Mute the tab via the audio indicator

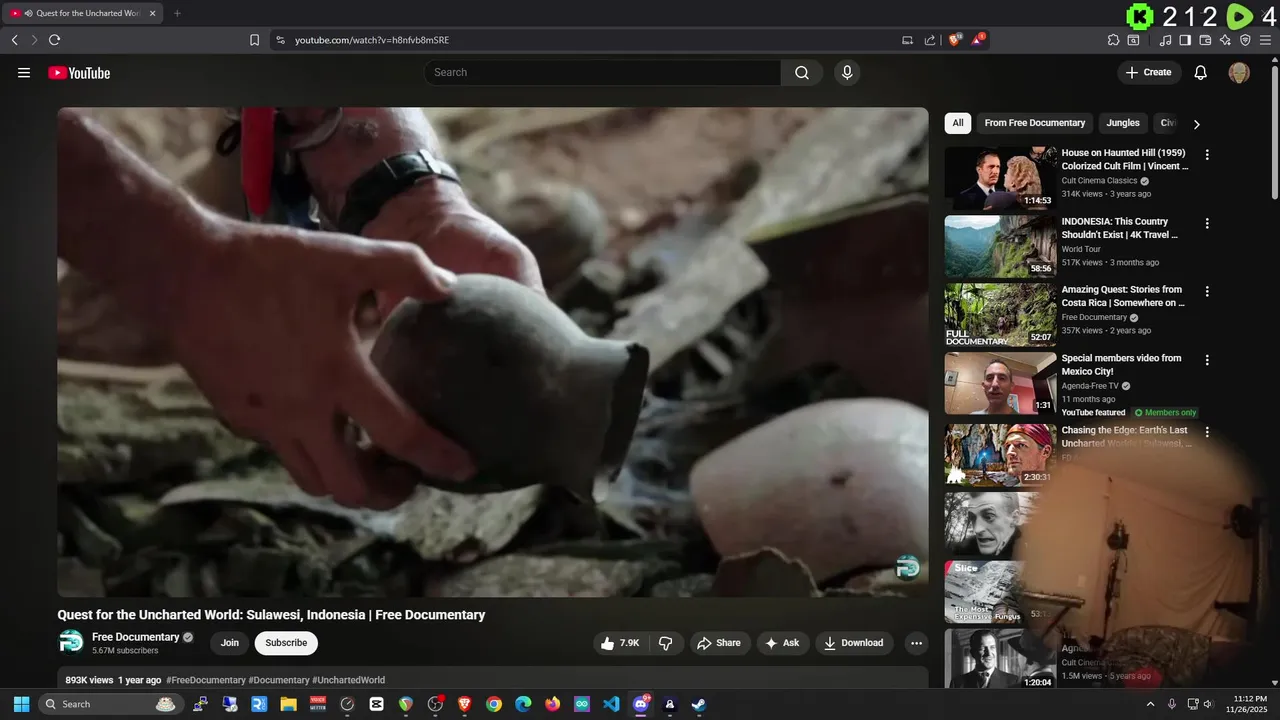pos(27,13)
